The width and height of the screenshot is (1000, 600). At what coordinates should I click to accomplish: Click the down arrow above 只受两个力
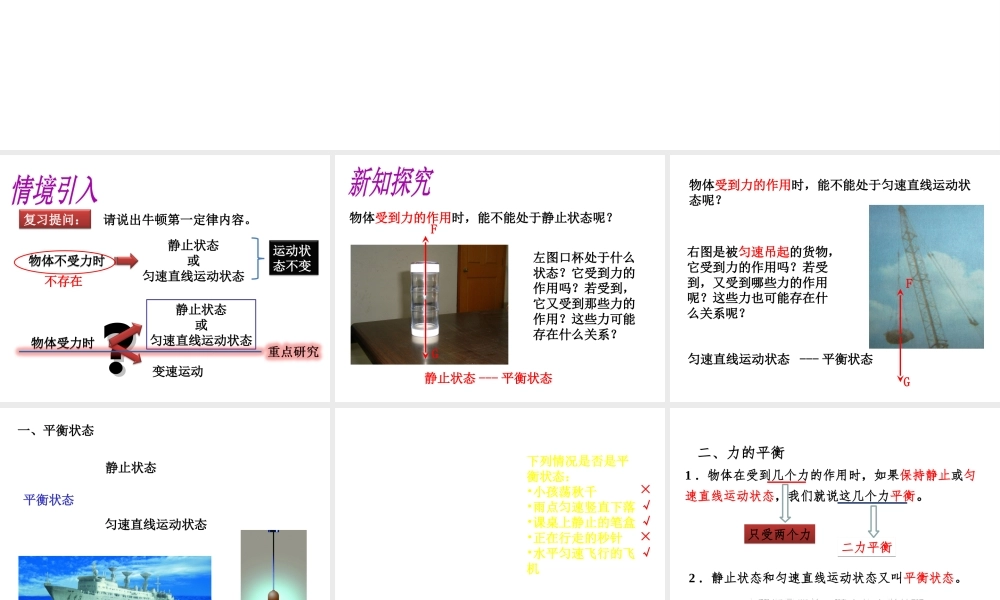point(786,504)
